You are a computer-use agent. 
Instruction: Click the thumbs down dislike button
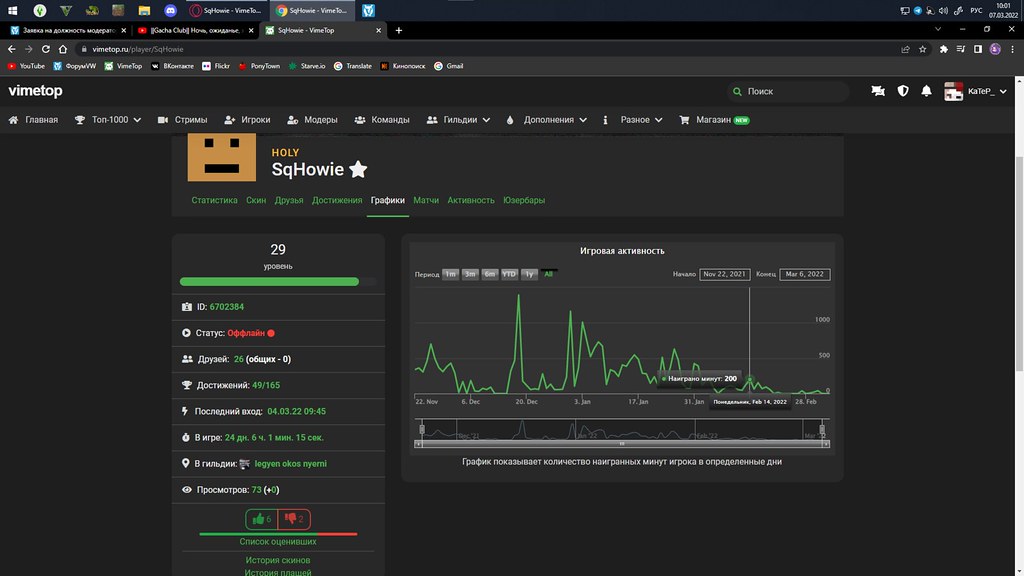294,519
